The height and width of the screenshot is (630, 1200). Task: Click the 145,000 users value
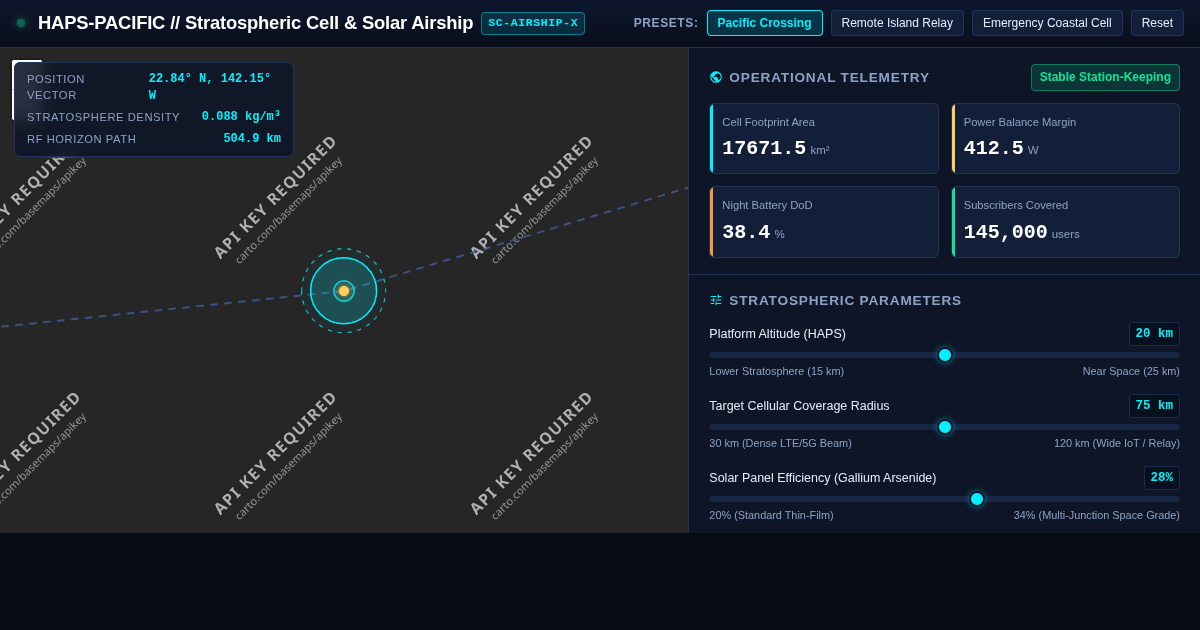(x=1021, y=232)
